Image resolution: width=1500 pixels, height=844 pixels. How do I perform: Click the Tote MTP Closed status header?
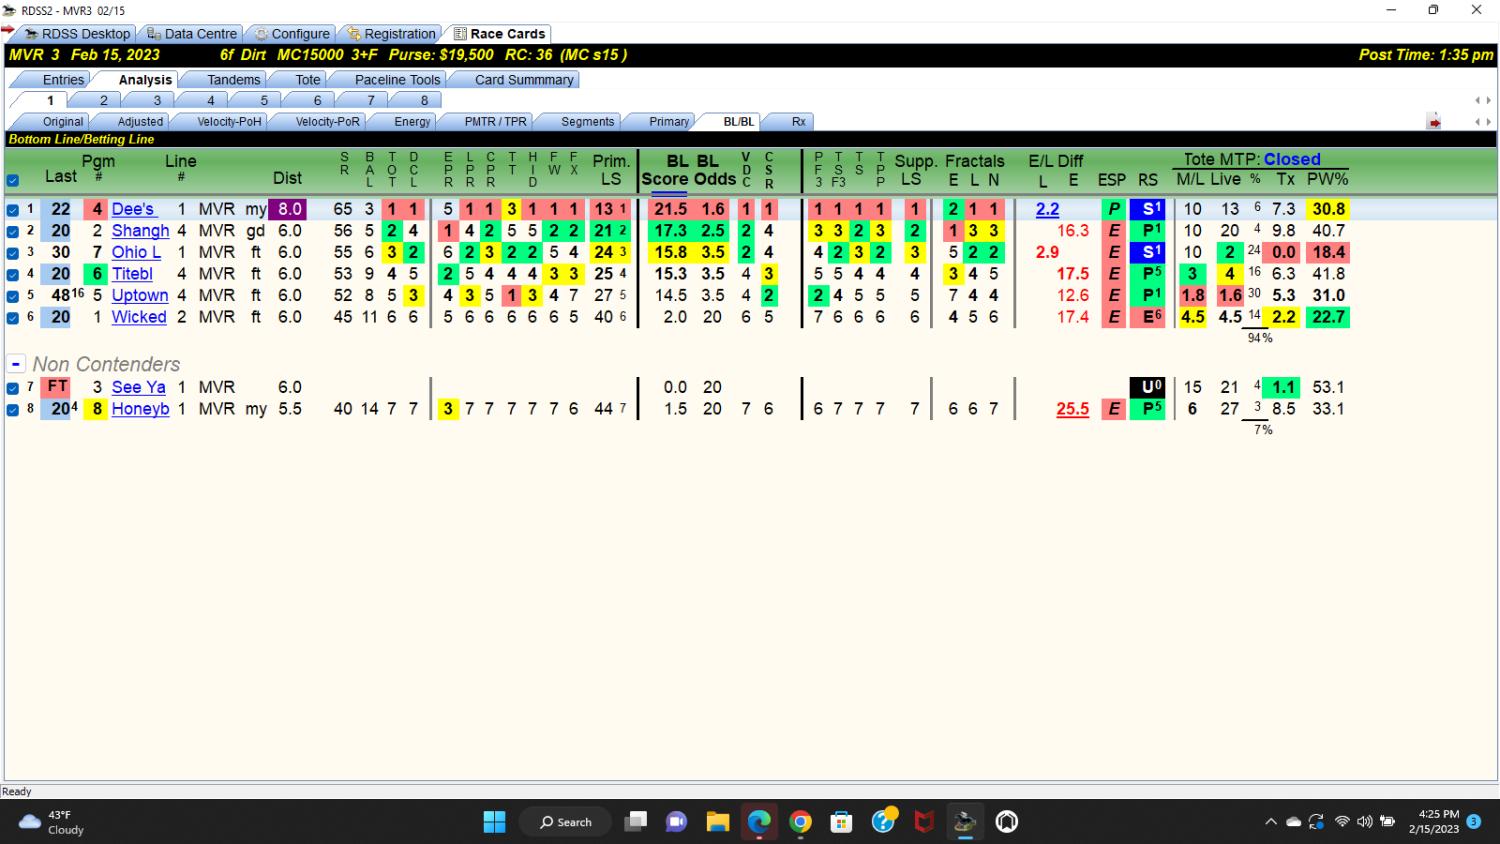[1252, 159]
